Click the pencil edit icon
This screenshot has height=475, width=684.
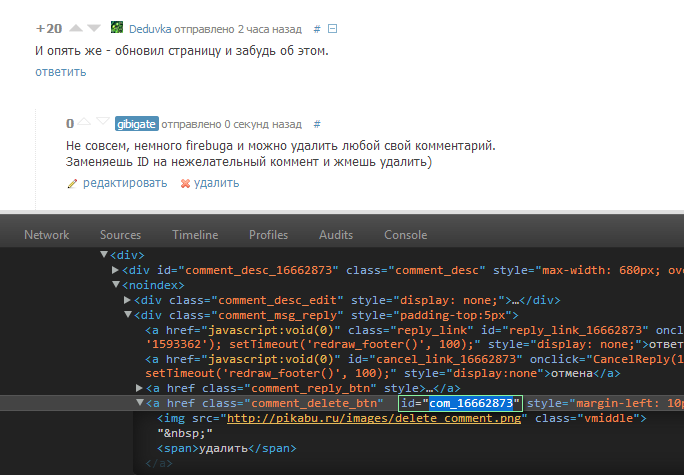(71, 183)
